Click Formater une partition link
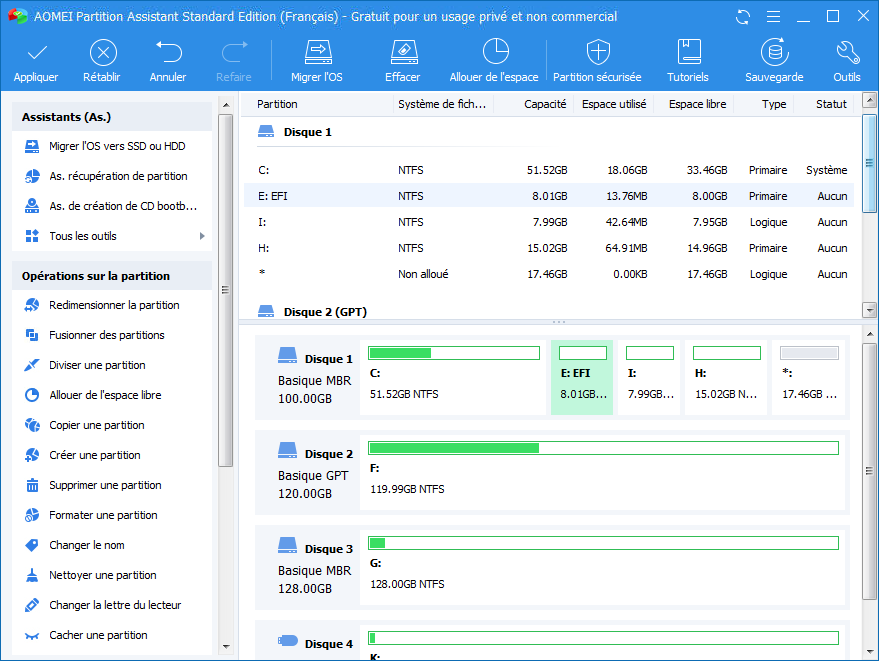Screen dimensions: 879x661 [x=103, y=515]
